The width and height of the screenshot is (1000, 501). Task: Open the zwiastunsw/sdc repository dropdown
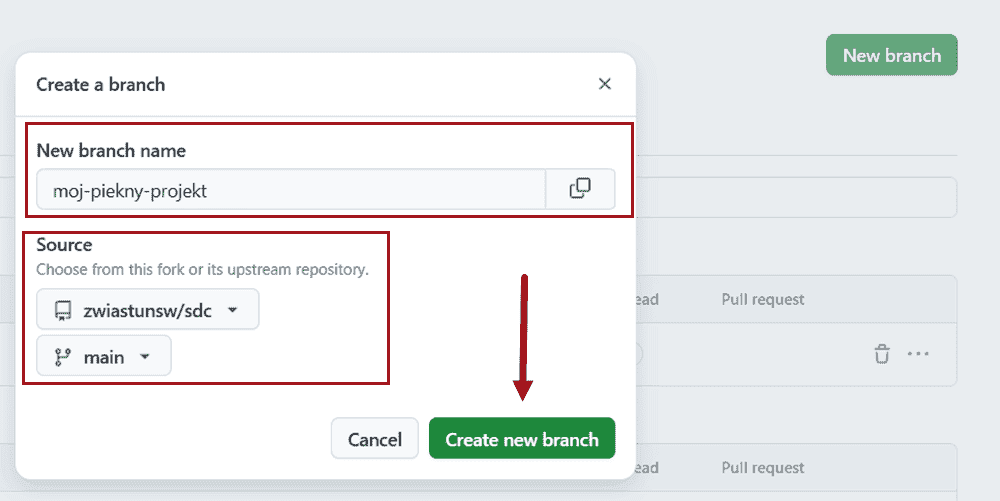pyautogui.click(x=148, y=310)
